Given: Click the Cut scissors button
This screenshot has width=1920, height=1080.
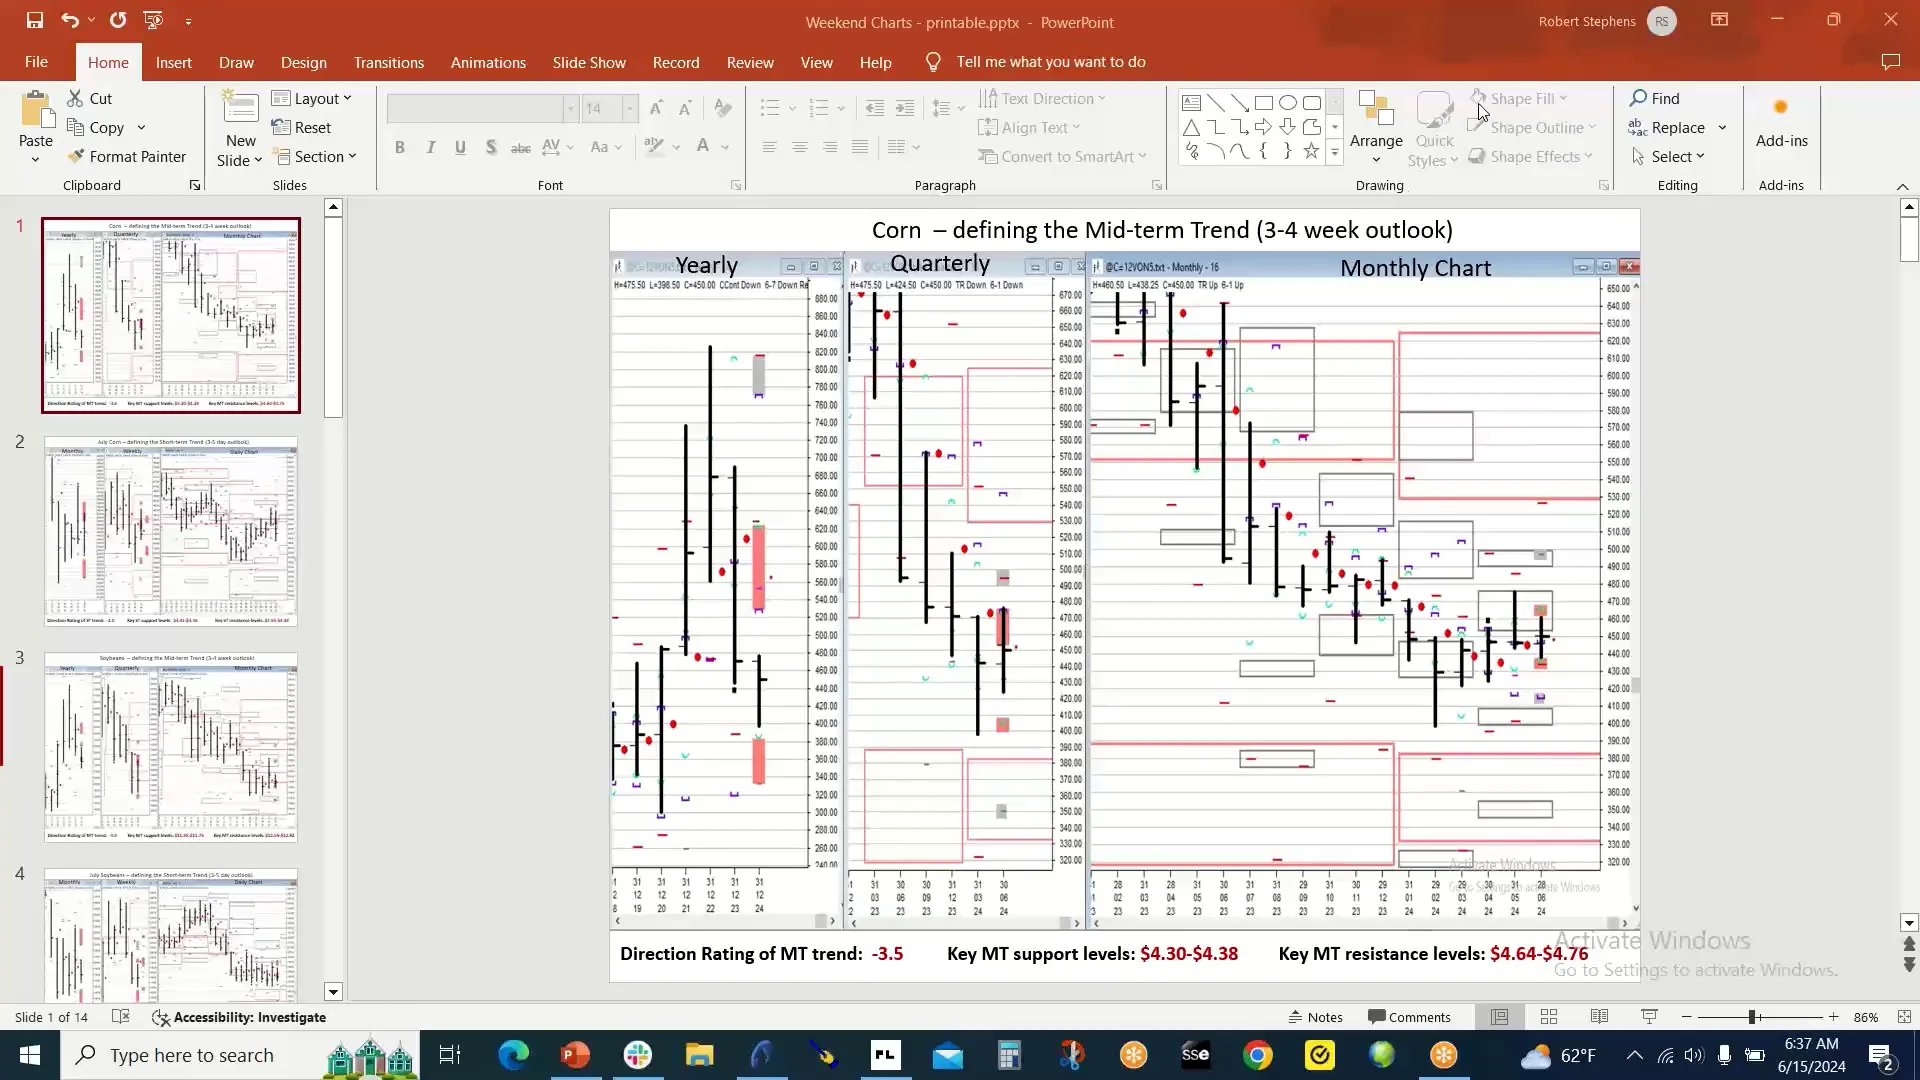Looking at the screenshot, I should (89, 98).
